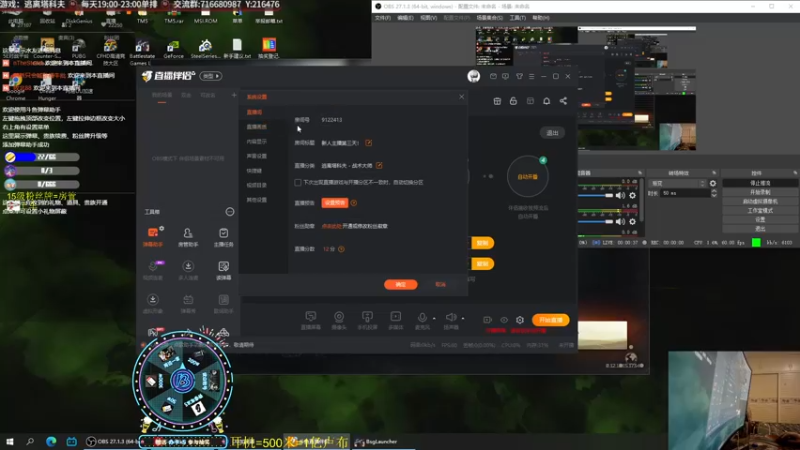Open the 弹幕助手 danmaku assistant tool
This screenshot has height=450, width=800.
pyautogui.click(x=153, y=237)
